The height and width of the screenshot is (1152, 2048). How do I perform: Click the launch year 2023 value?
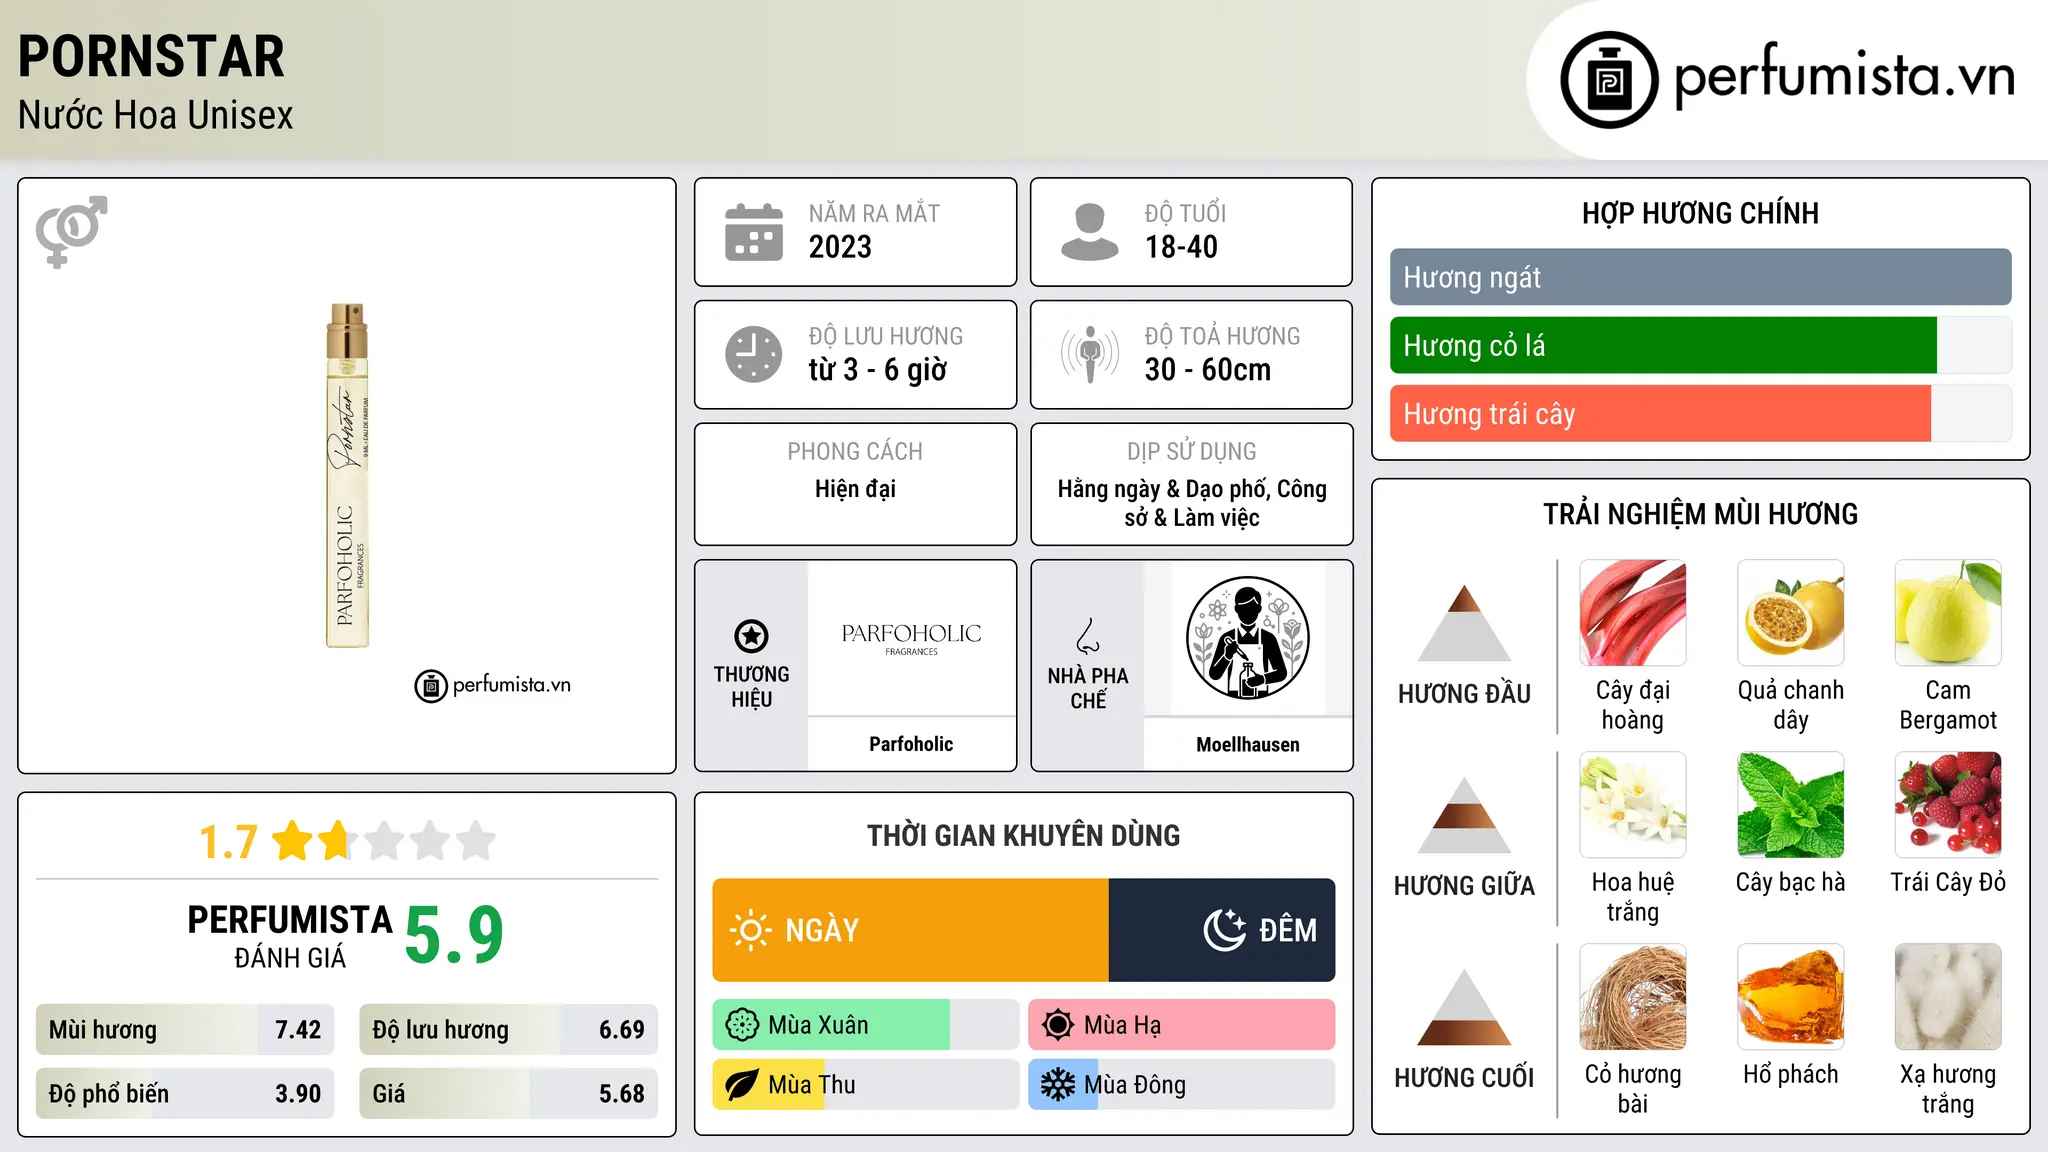[840, 247]
